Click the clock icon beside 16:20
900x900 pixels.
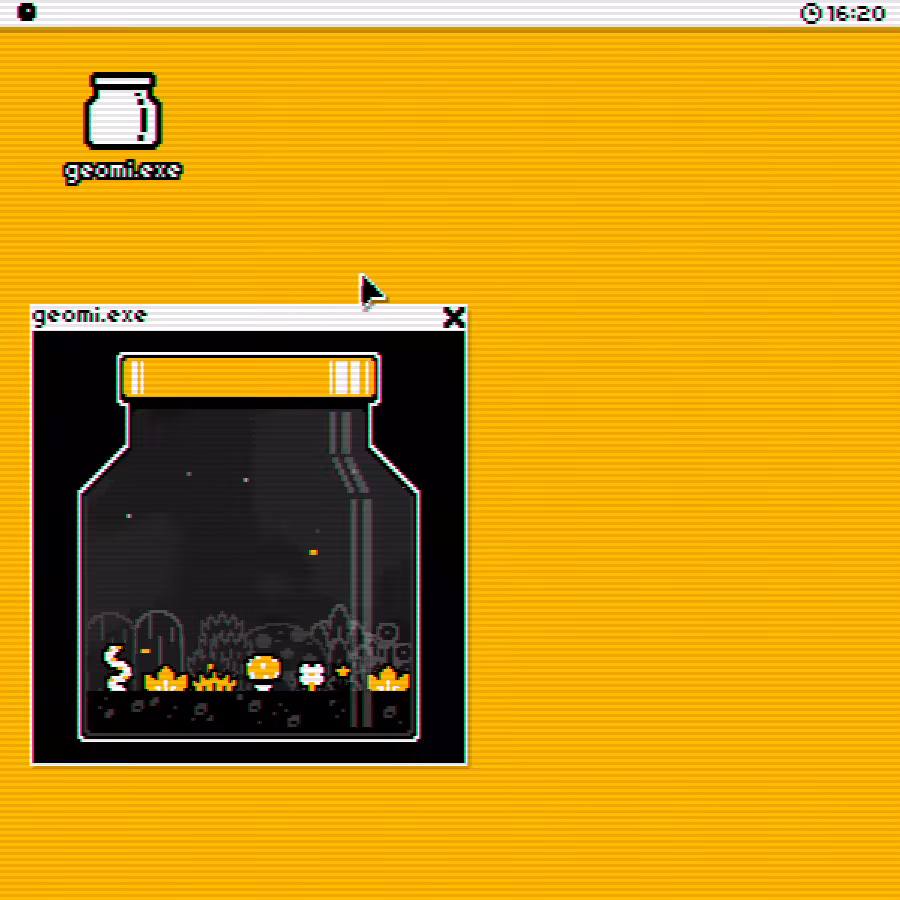[x=810, y=13]
